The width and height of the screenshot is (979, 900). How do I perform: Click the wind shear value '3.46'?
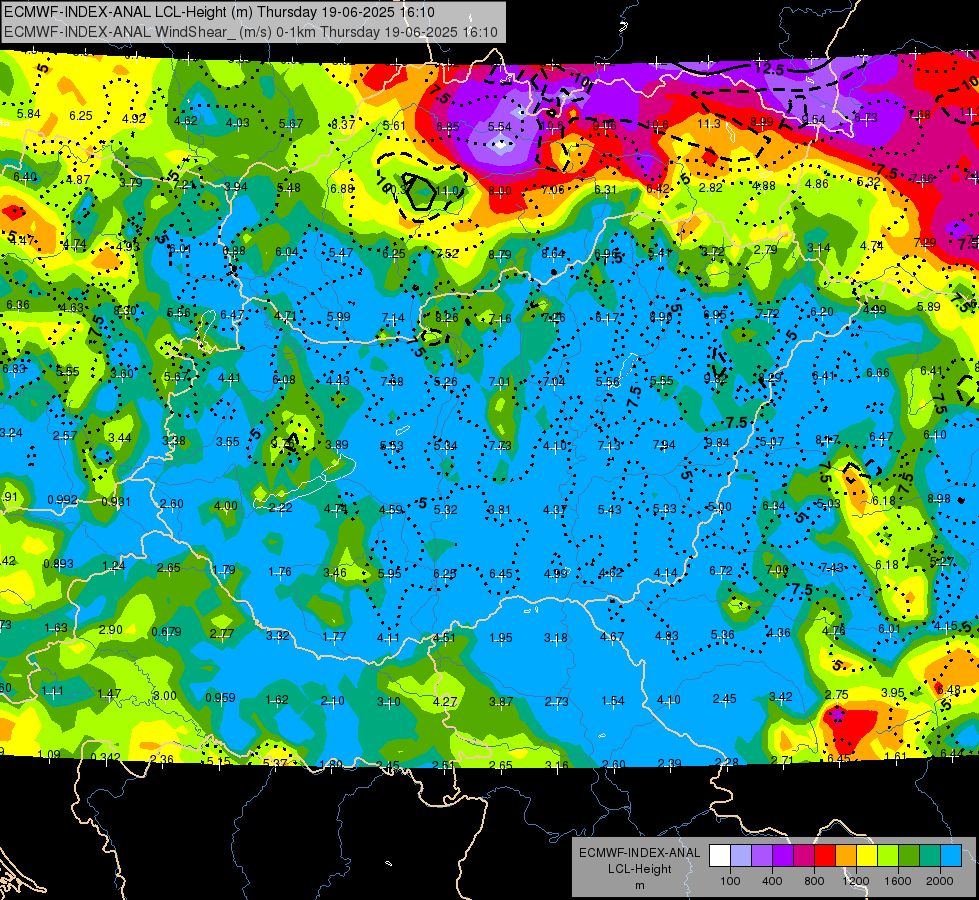coord(335,572)
